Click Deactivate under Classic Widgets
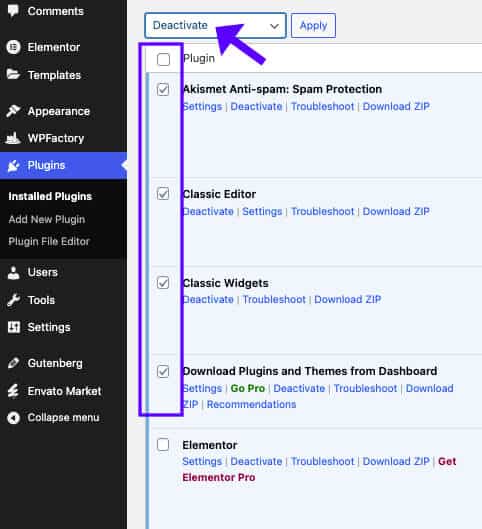Image resolution: width=482 pixels, height=529 pixels. click(208, 300)
